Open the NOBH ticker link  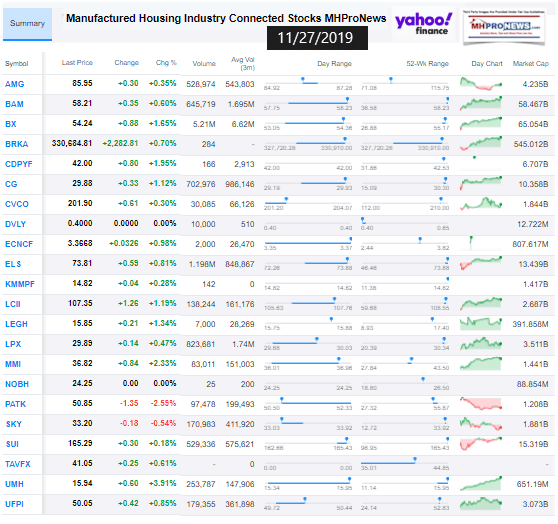click(17, 384)
